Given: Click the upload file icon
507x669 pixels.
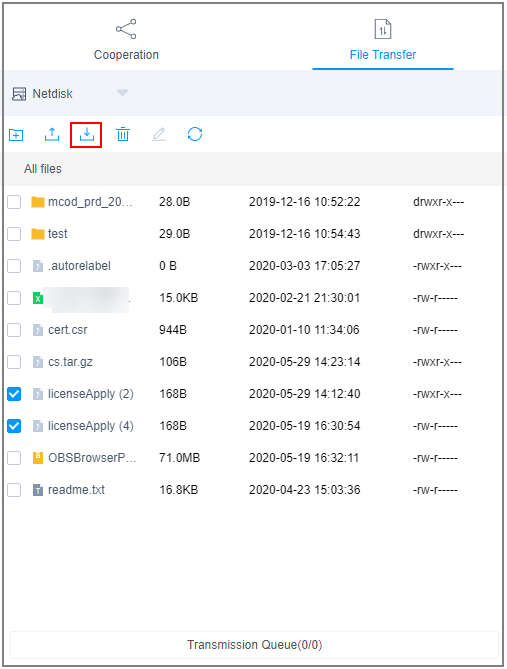Looking at the screenshot, I should pos(52,135).
